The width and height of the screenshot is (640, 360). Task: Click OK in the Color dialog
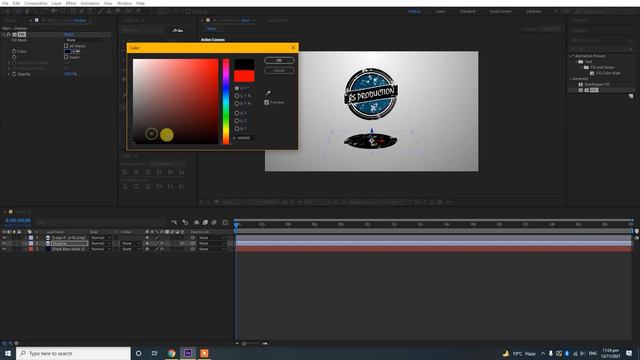[279, 60]
